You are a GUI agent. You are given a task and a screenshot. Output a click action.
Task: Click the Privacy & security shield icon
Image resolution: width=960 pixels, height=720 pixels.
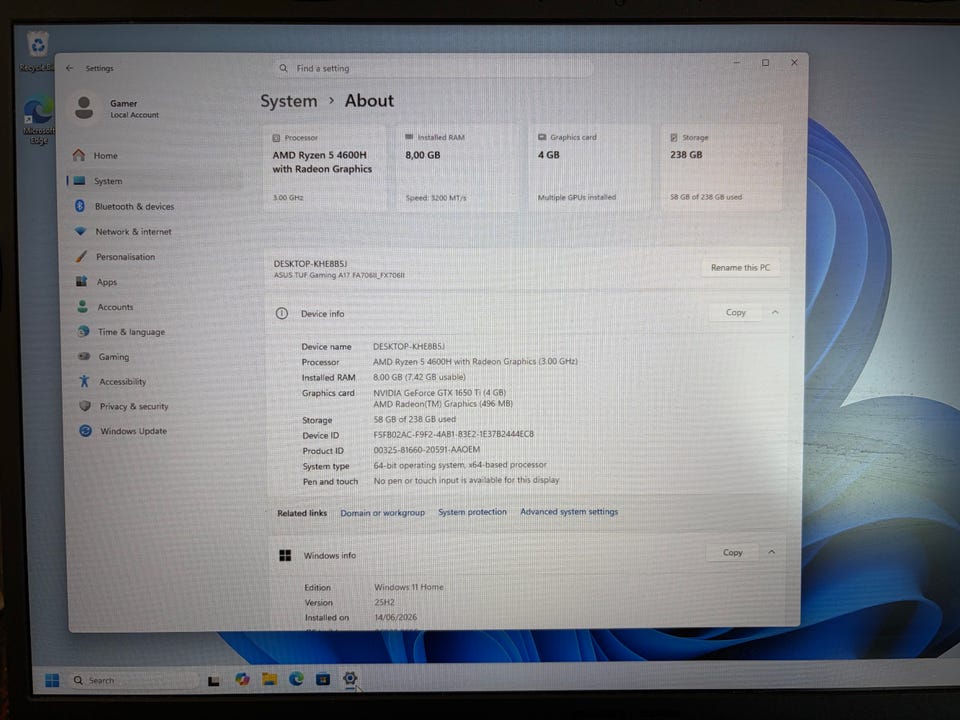85,406
